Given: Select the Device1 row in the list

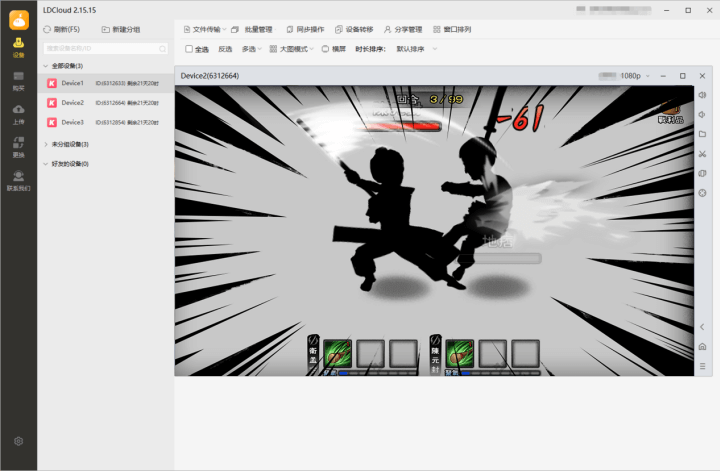Looking at the screenshot, I should (x=106, y=83).
